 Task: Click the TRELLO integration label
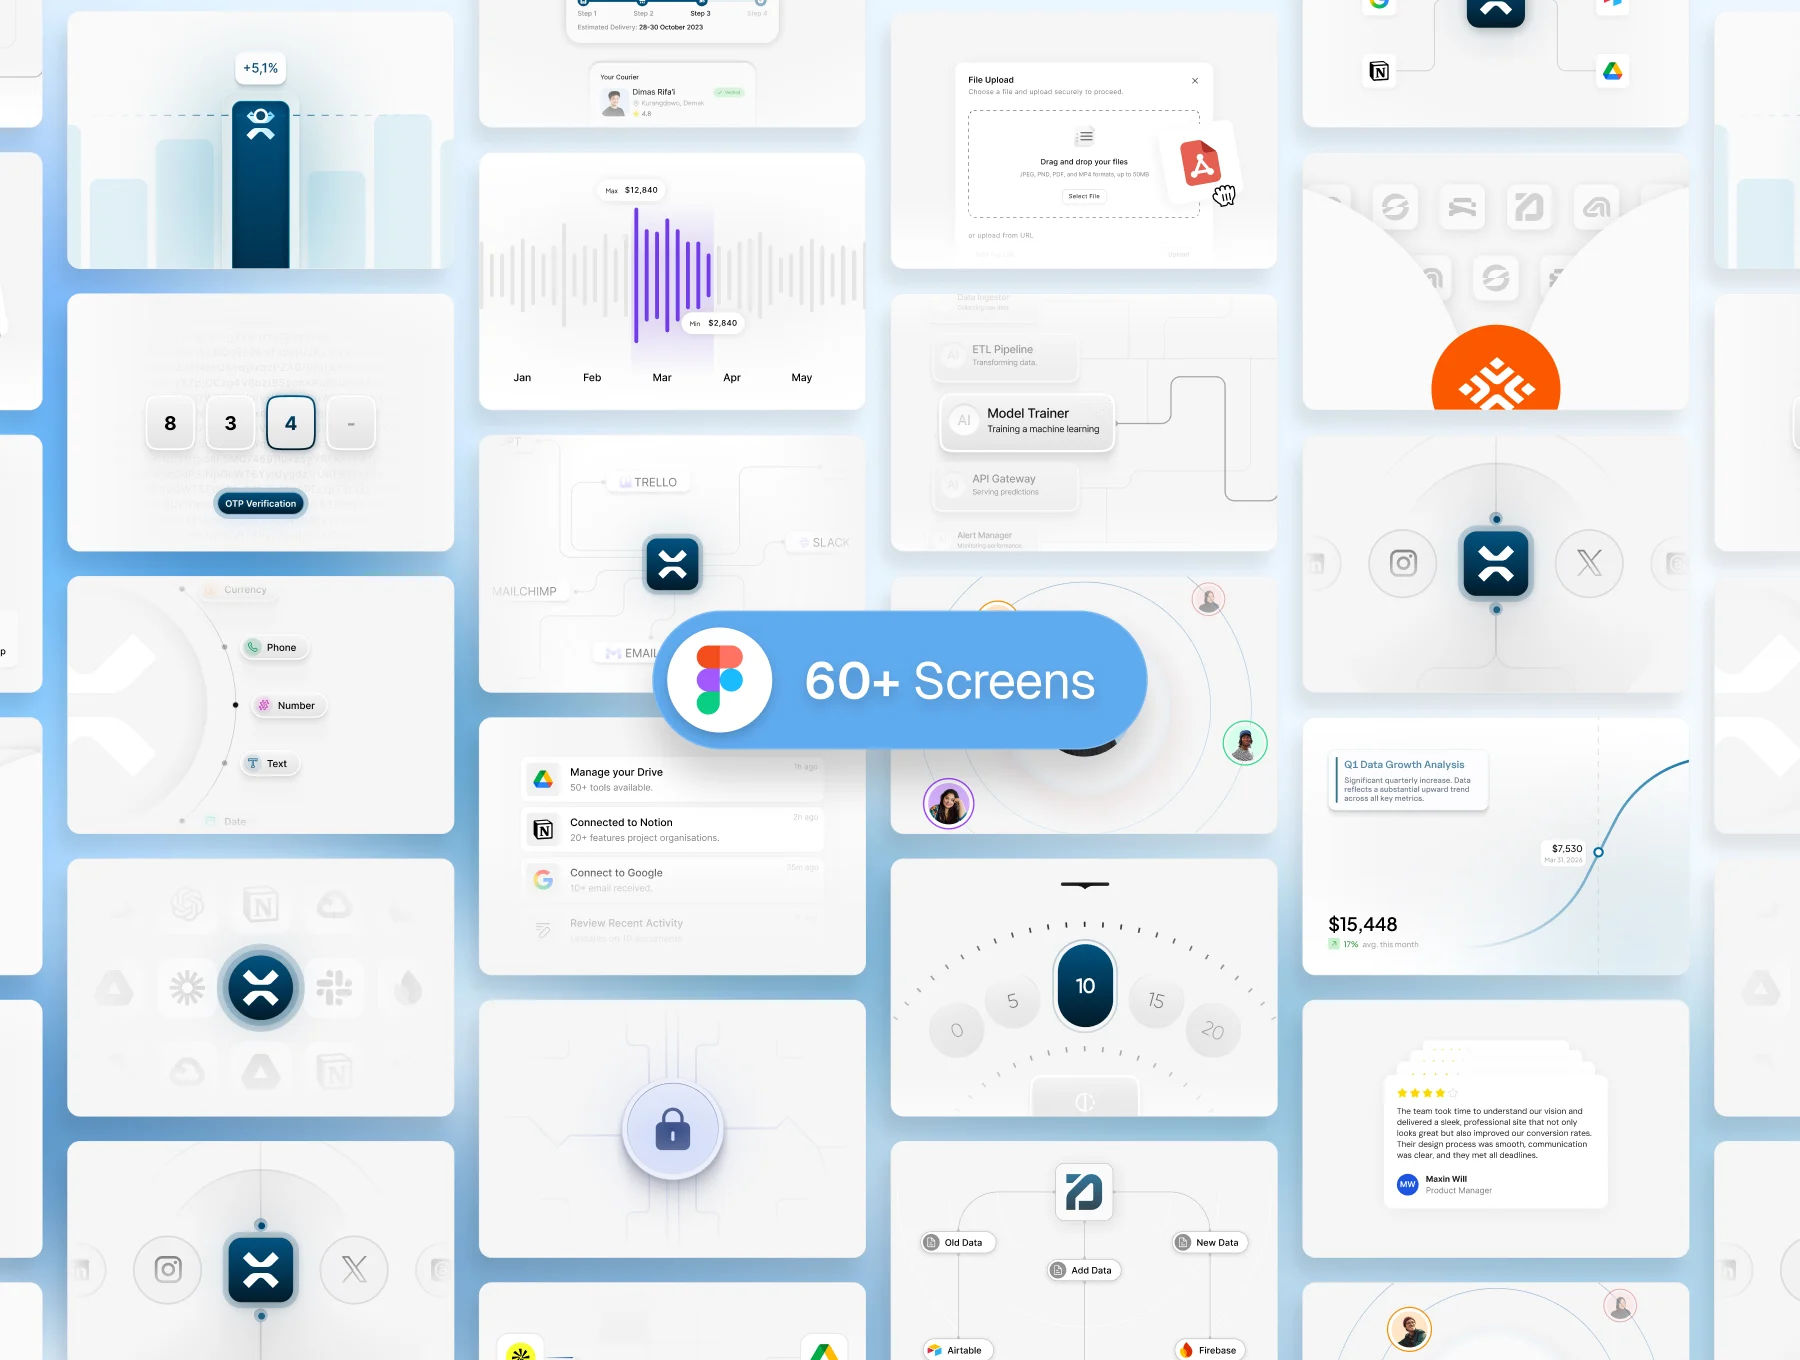click(648, 482)
